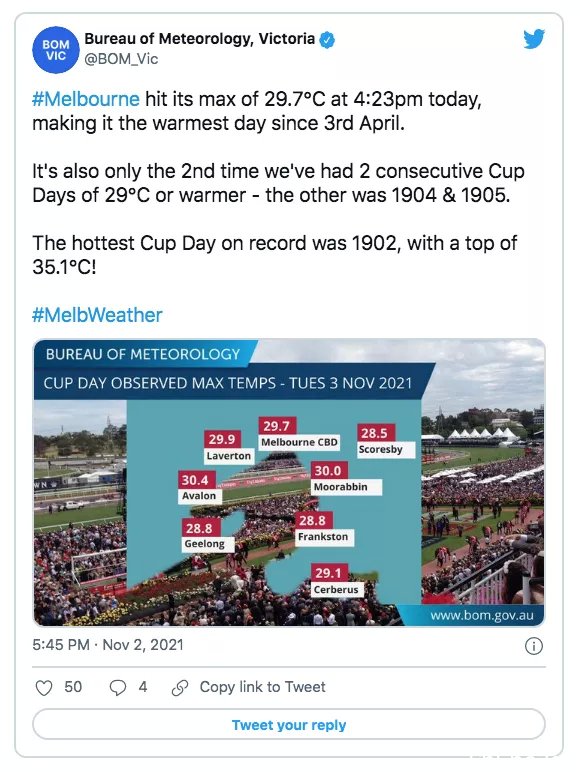Open Bureau of Meteorology, Victoria profile name

(199, 38)
